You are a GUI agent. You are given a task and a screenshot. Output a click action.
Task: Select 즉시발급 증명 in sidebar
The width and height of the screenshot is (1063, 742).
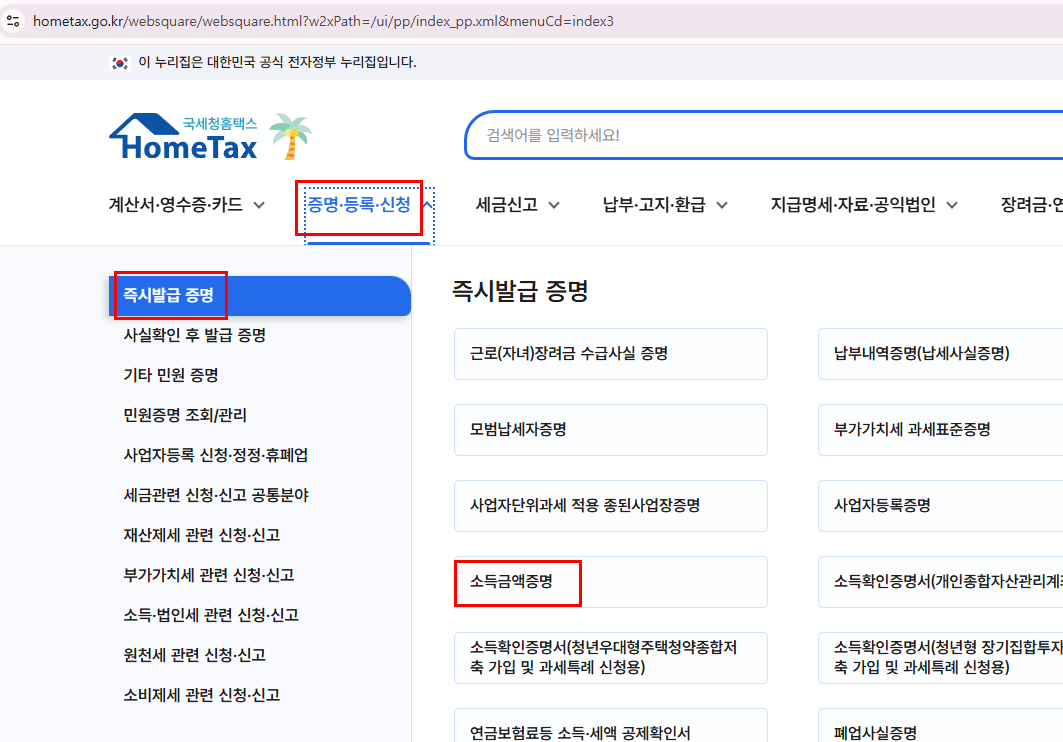pos(260,295)
